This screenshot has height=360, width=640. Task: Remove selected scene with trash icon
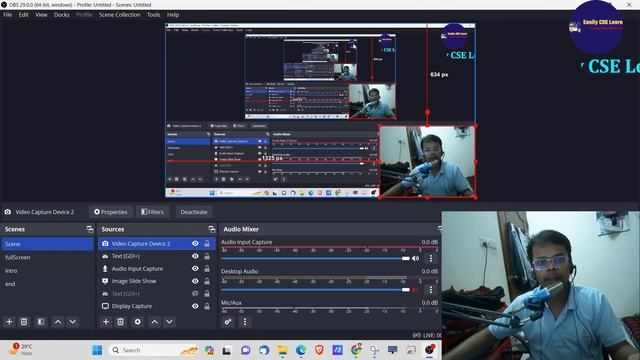click(24, 322)
